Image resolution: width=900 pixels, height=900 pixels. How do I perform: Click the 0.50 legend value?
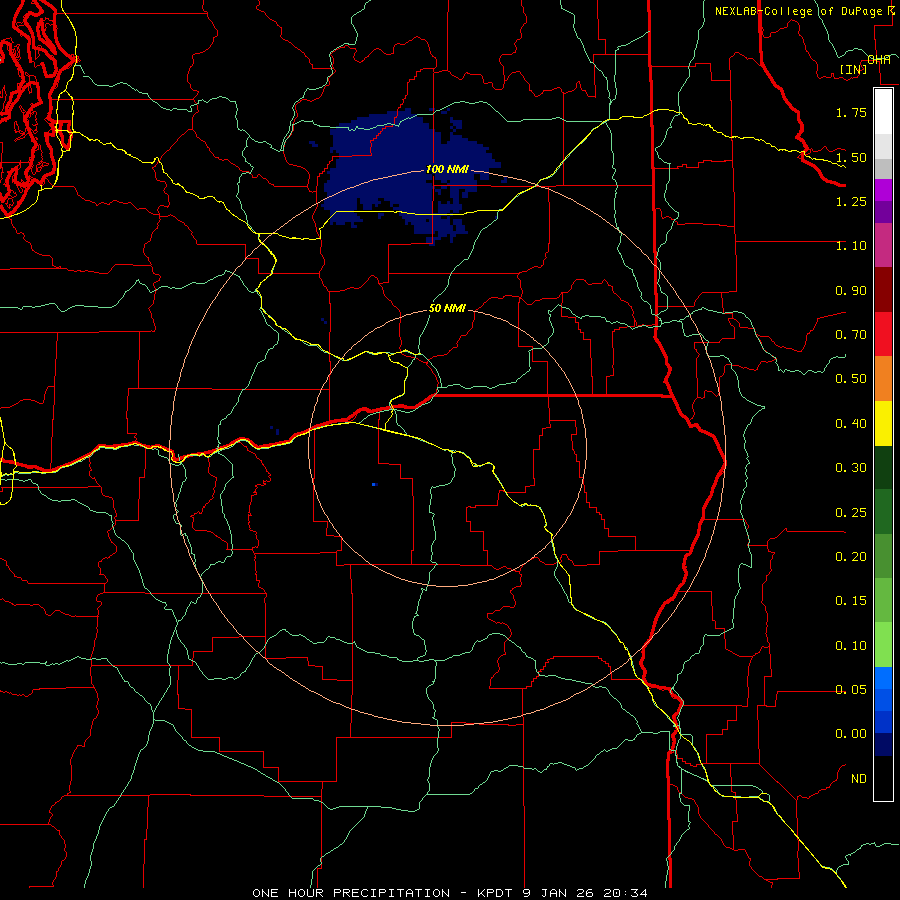851,379
